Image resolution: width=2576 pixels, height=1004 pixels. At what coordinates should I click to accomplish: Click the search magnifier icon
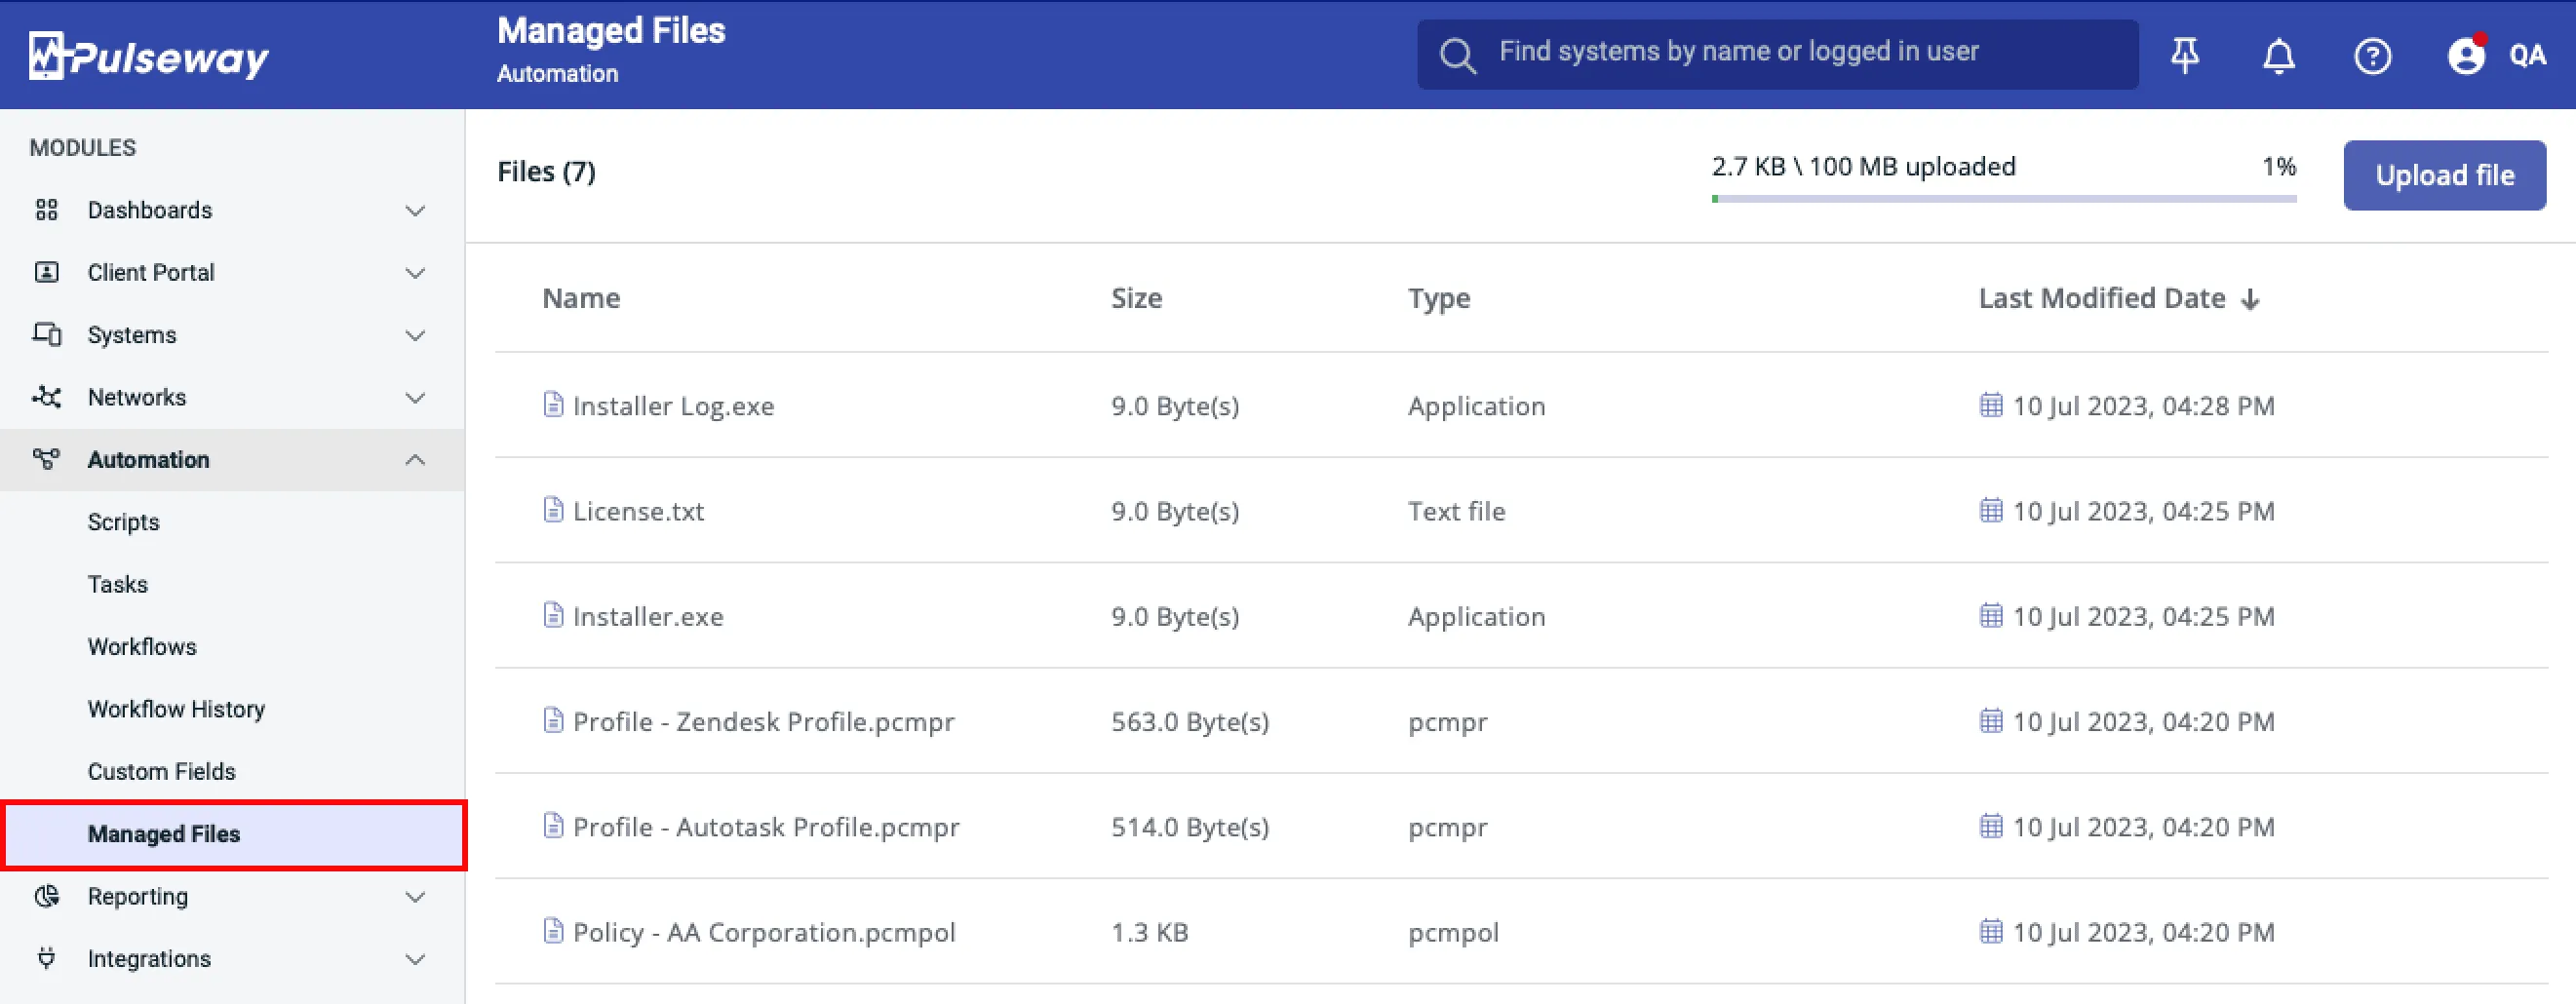[x=1457, y=55]
